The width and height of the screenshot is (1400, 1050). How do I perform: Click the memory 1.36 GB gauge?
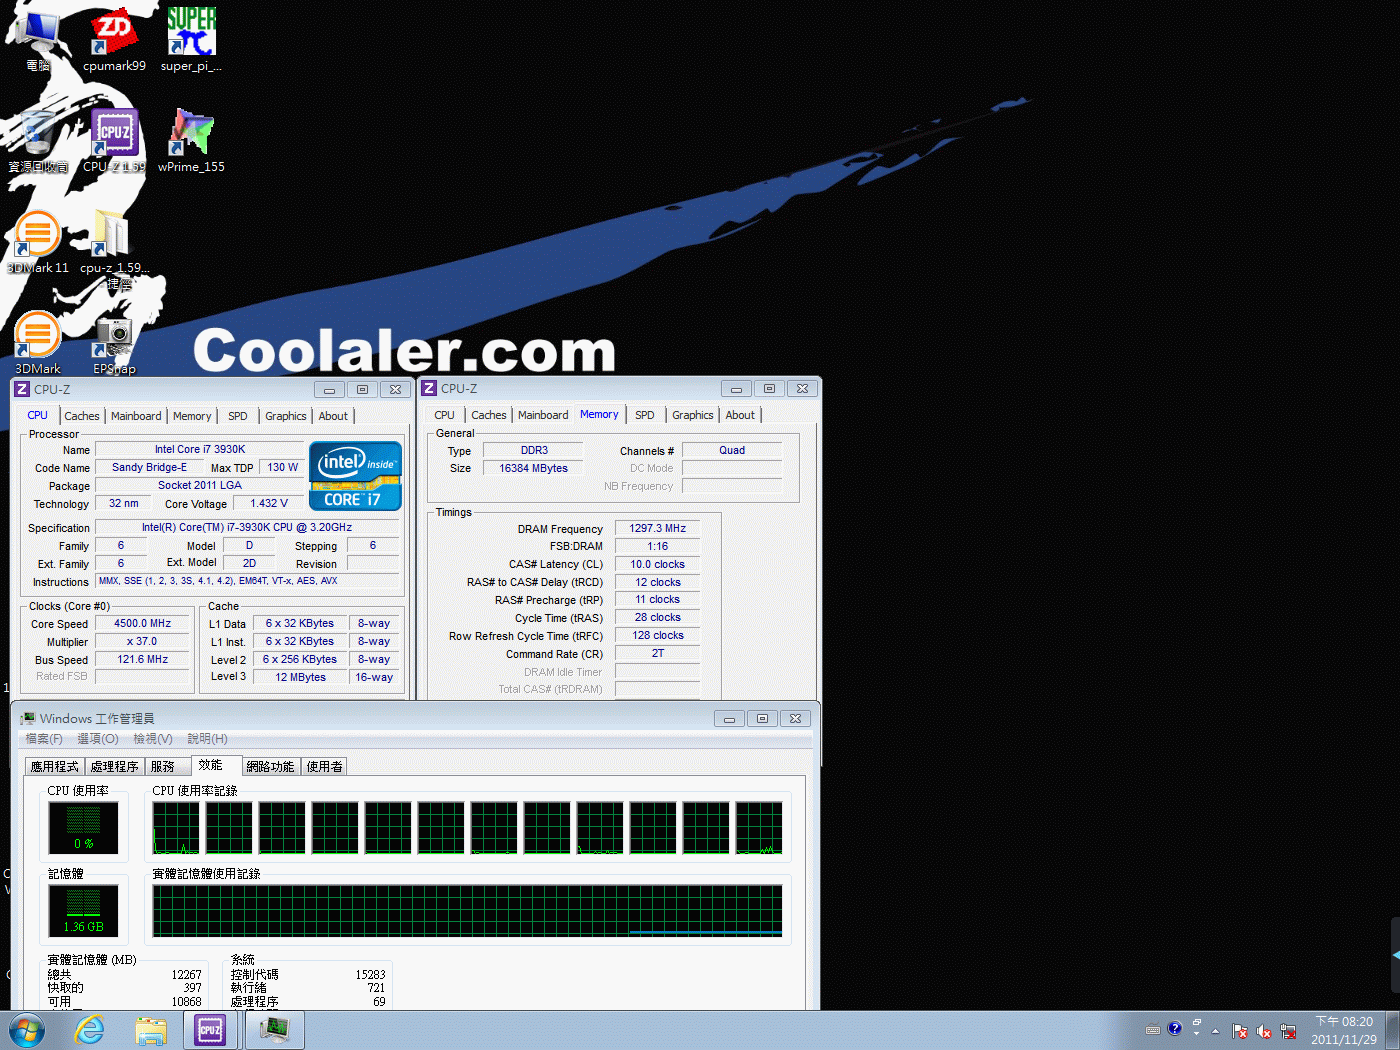pyautogui.click(x=83, y=911)
